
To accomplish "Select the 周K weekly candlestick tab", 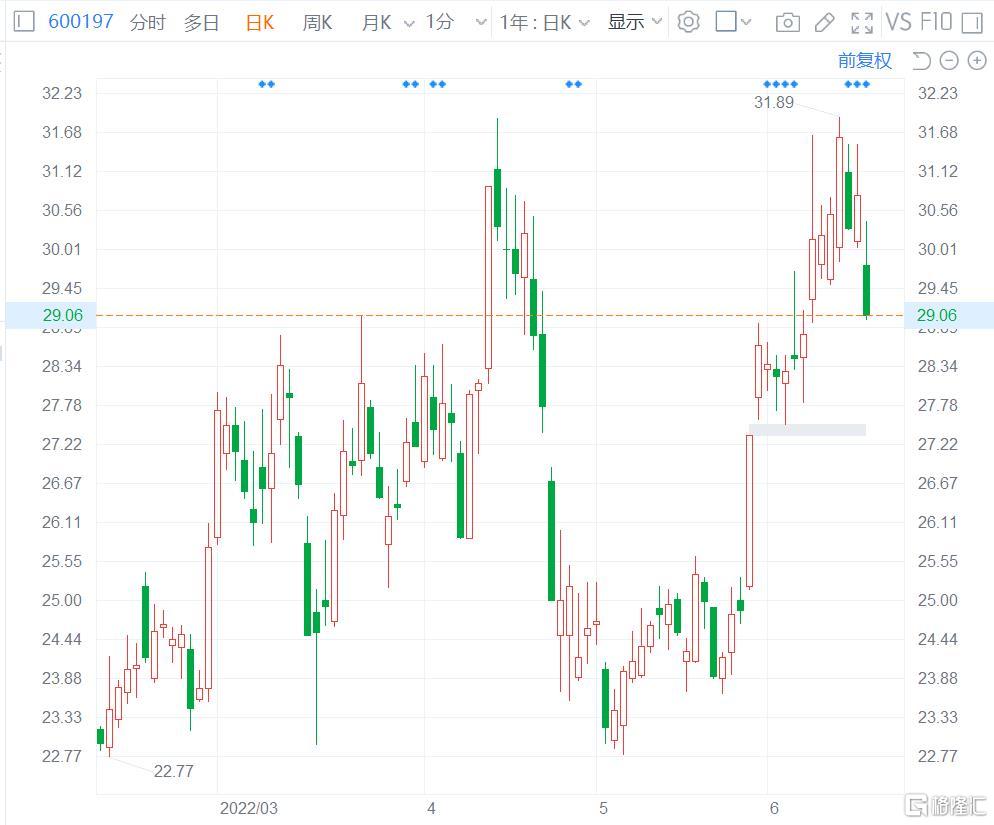I will (317, 23).
